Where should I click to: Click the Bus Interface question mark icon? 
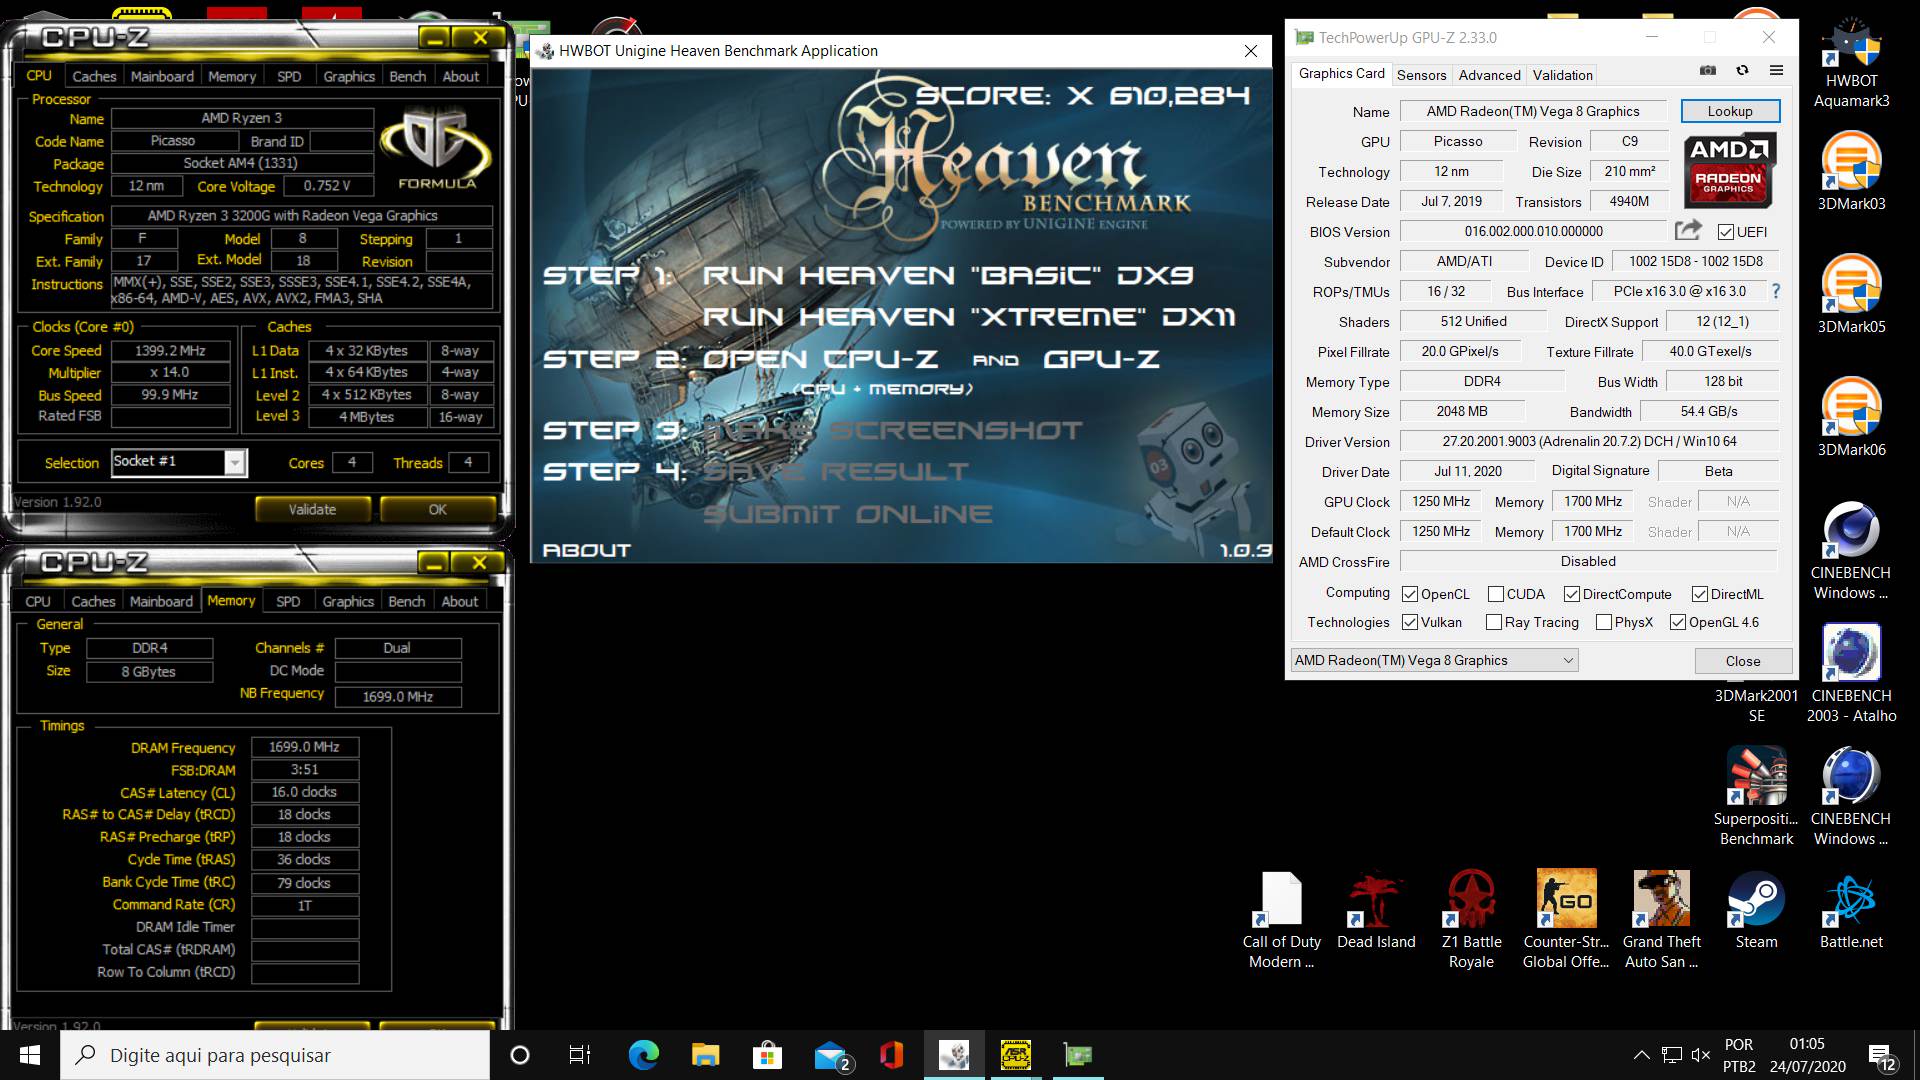[1776, 291]
